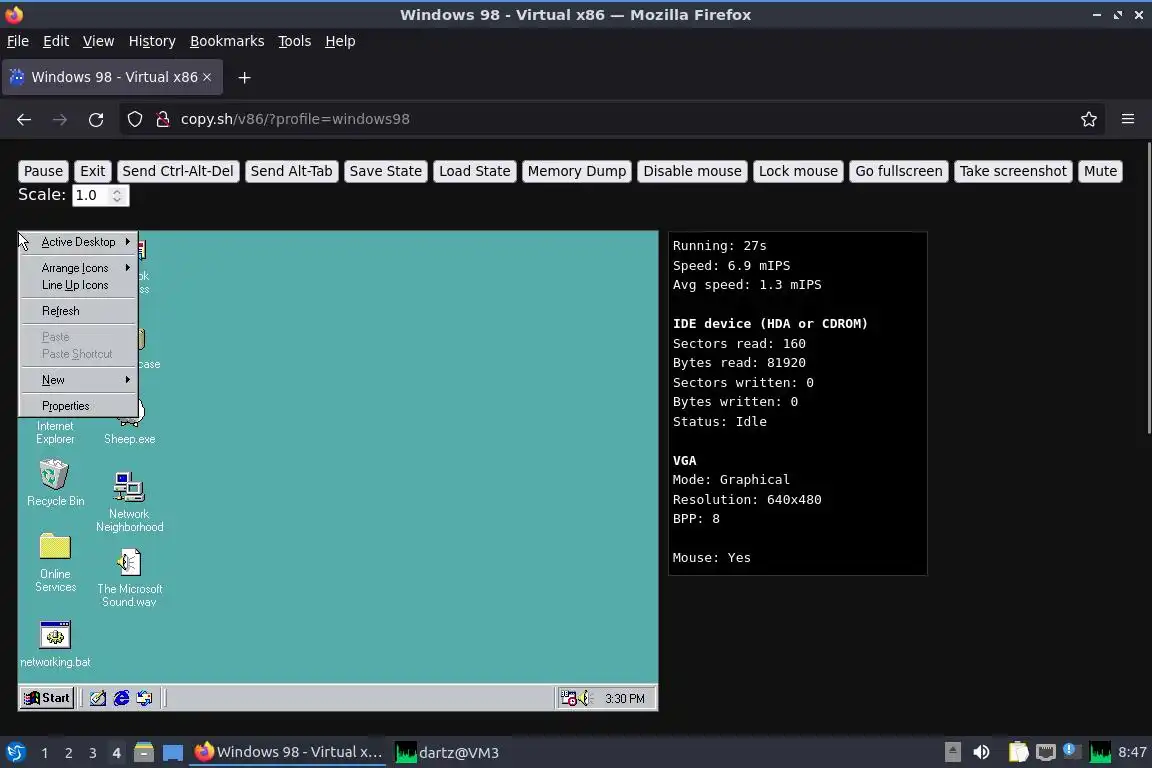Switch to host workspace 2

[x=68, y=753]
